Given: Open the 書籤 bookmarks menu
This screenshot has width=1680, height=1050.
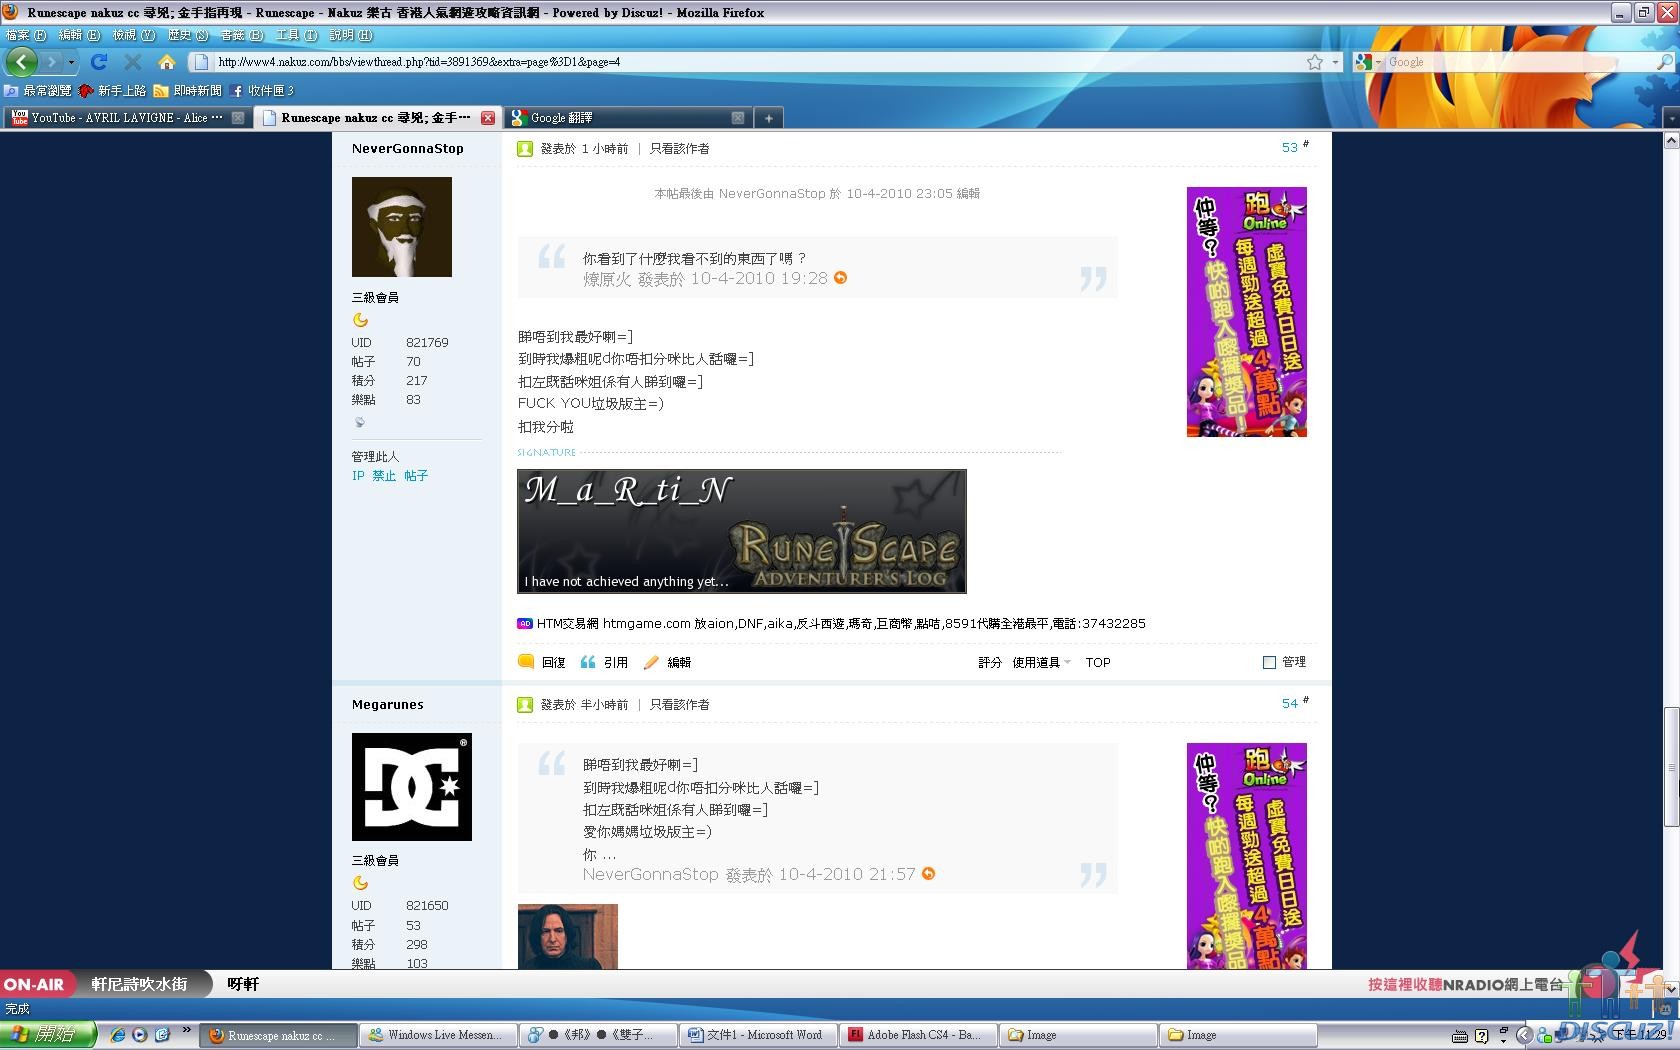Looking at the screenshot, I should tap(241, 35).
